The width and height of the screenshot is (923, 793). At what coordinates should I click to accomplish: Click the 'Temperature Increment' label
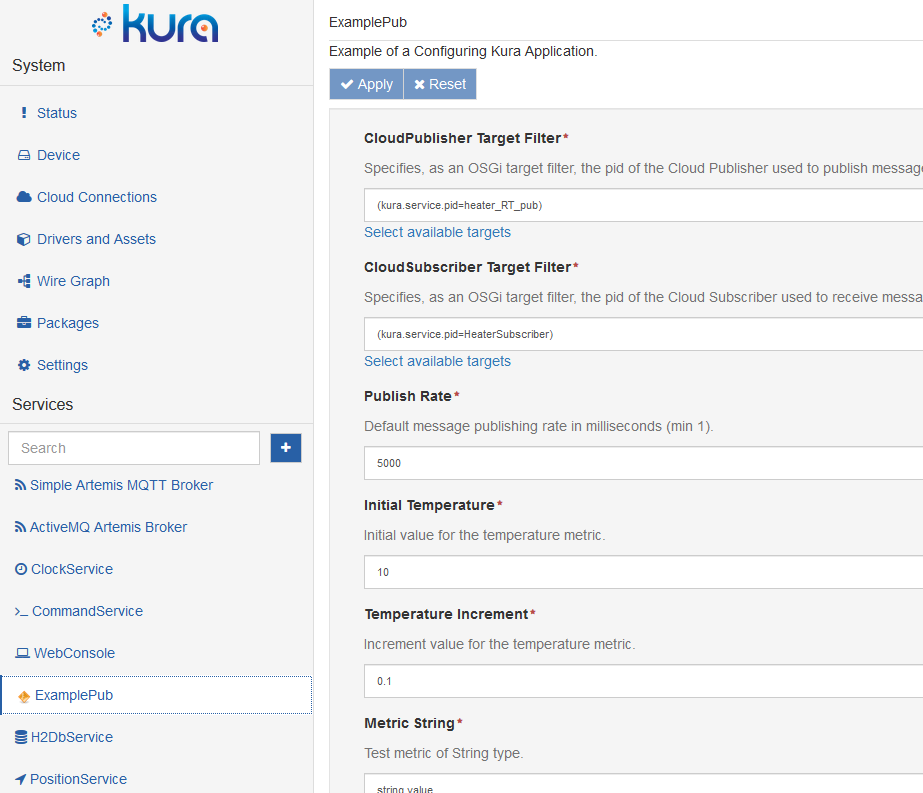click(x=446, y=614)
